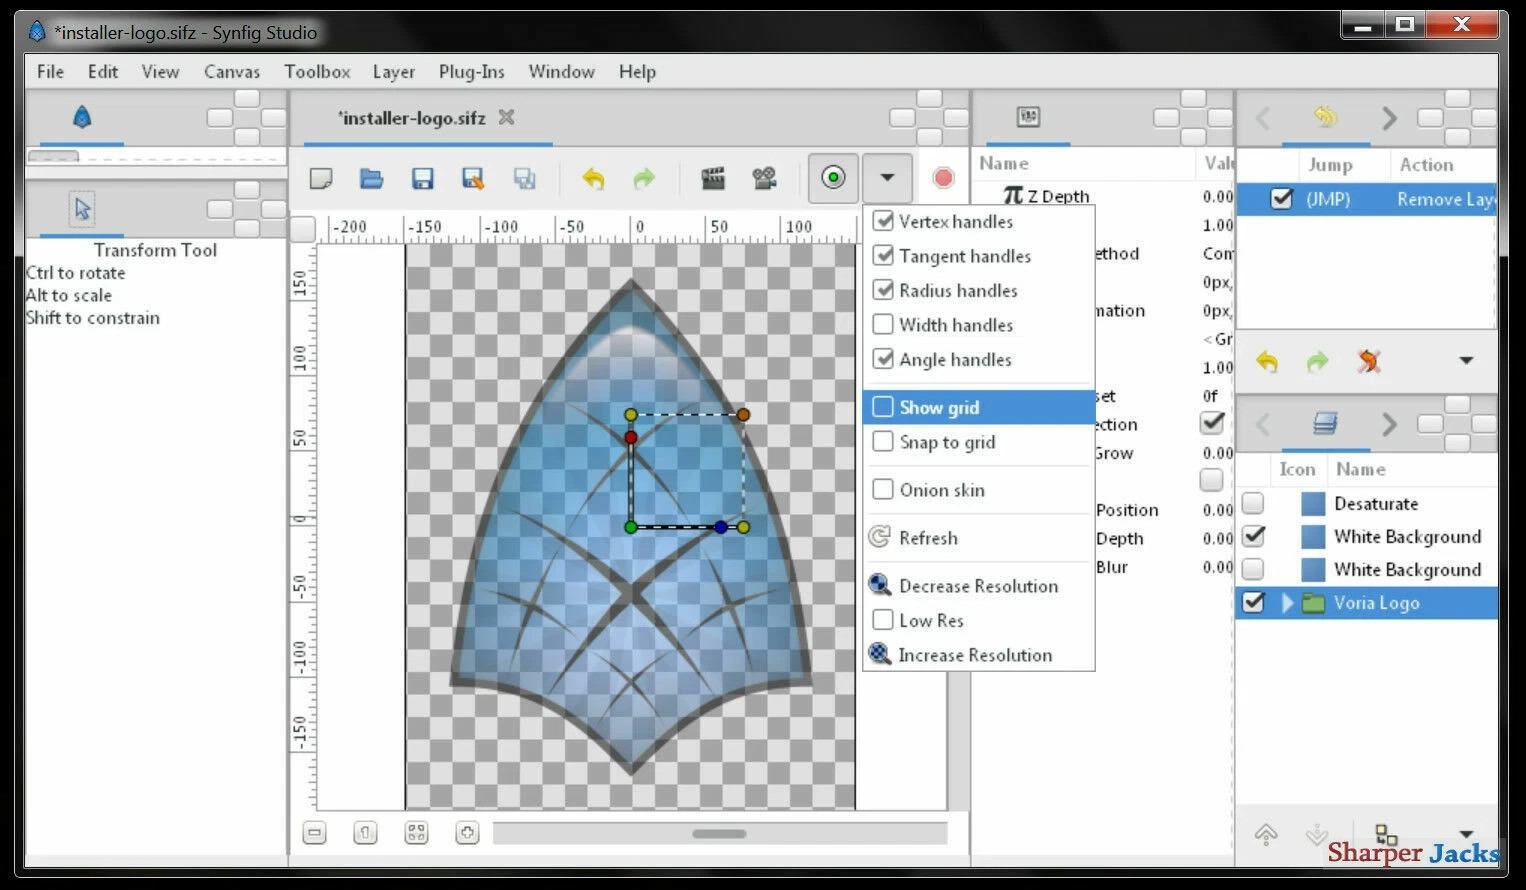Go to next tab in Layers panel
The height and width of the screenshot is (890, 1526).
1389,425
